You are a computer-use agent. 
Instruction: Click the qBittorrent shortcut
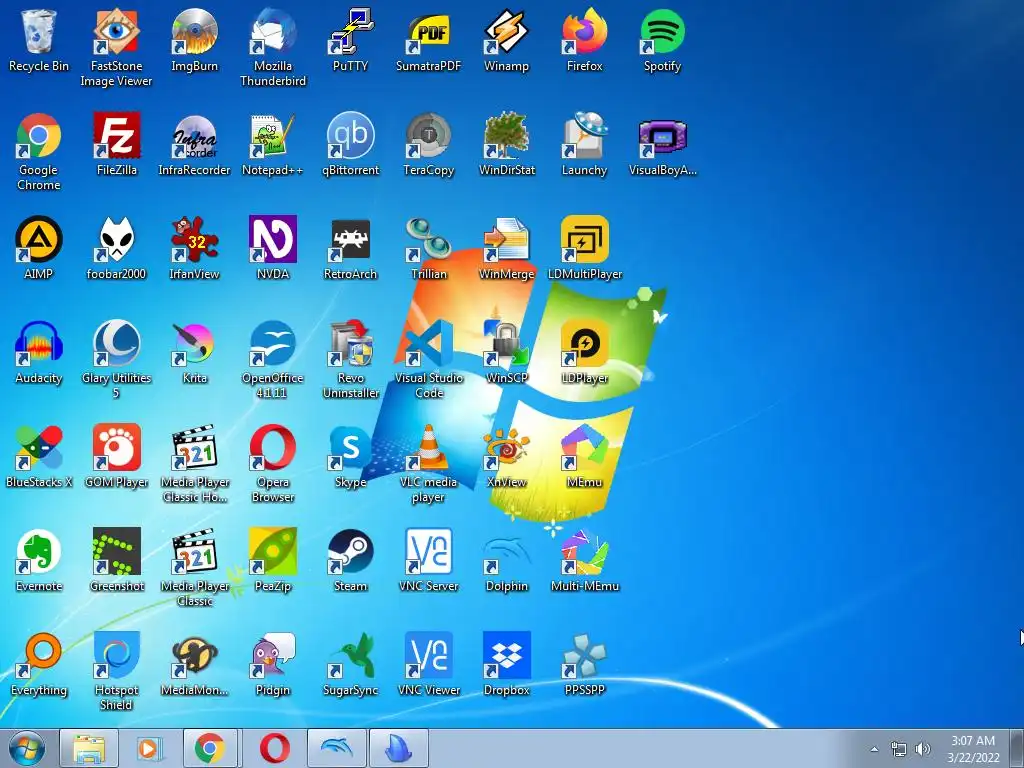pos(351,136)
